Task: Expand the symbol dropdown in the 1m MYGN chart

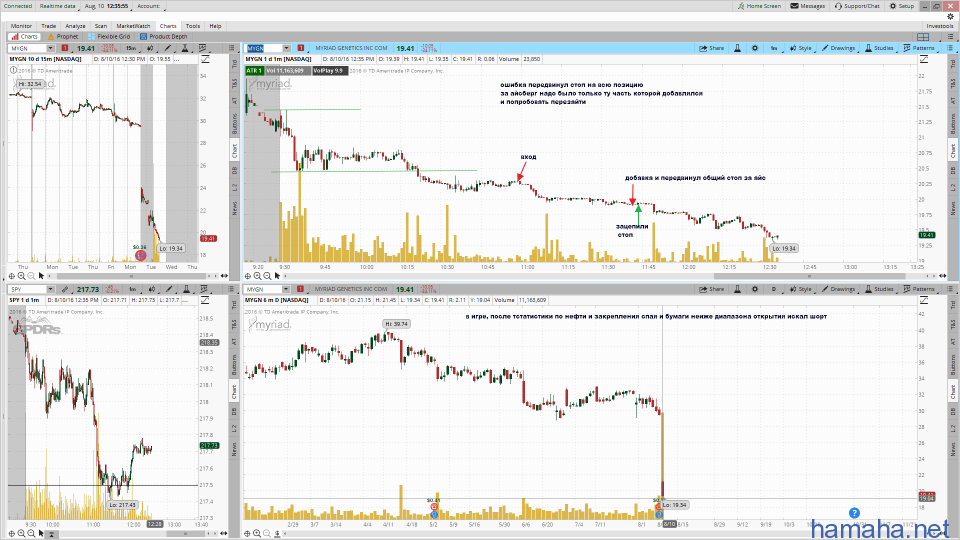Action: (286, 48)
